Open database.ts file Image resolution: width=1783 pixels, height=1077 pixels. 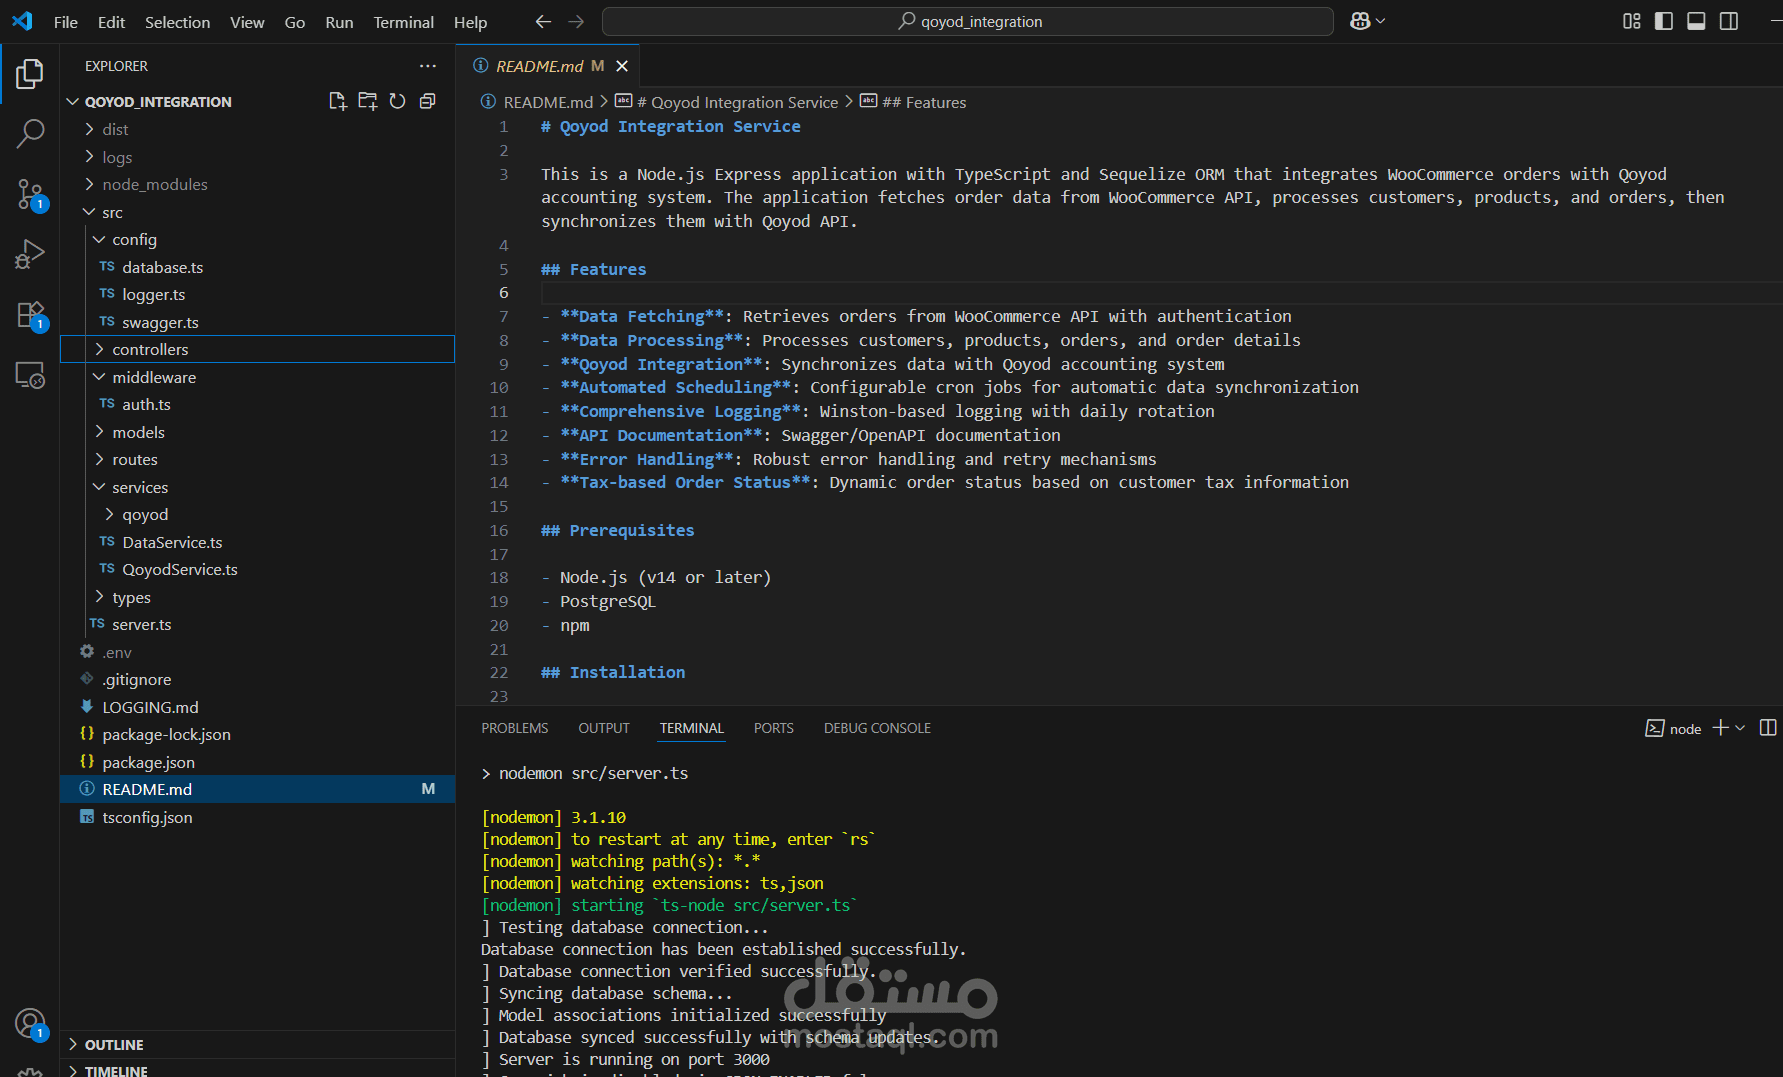click(257, 267)
